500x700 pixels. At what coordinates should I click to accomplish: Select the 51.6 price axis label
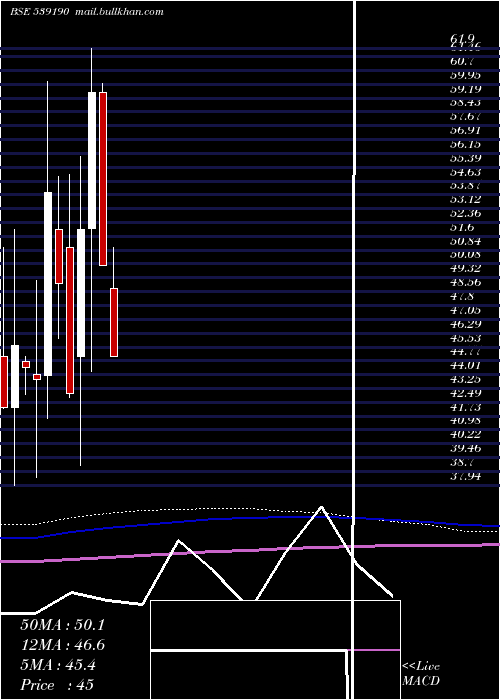click(x=462, y=227)
